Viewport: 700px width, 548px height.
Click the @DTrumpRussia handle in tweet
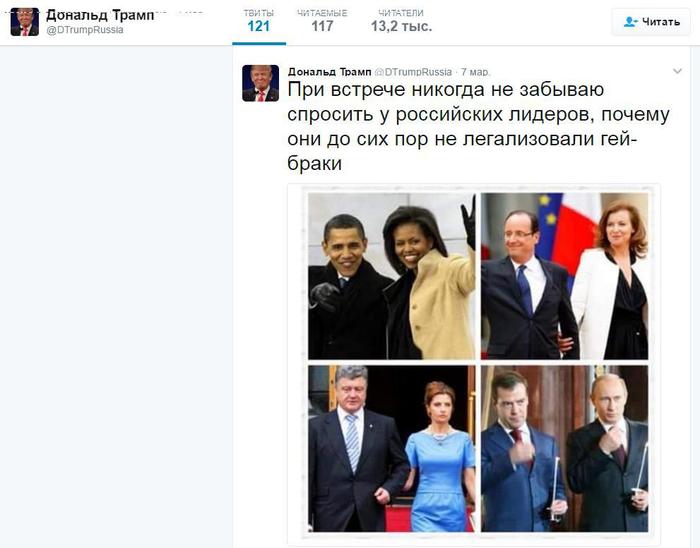413,71
